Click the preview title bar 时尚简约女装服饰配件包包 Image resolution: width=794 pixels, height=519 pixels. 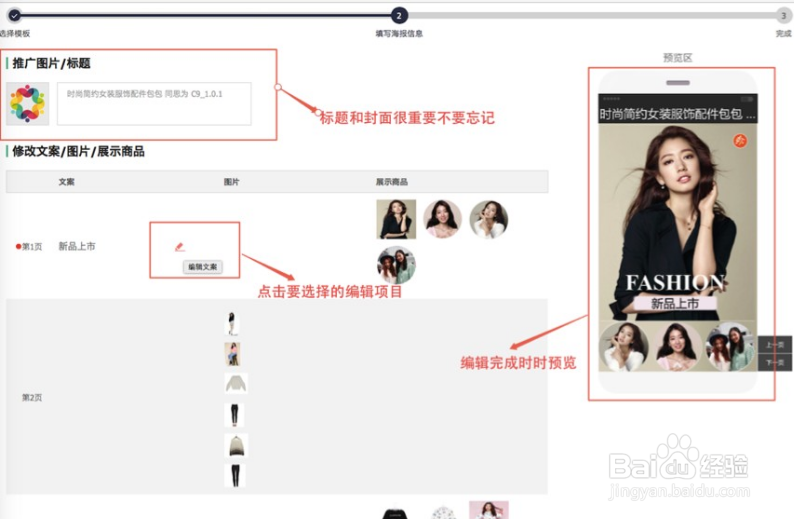pyautogui.click(x=678, y=114)
